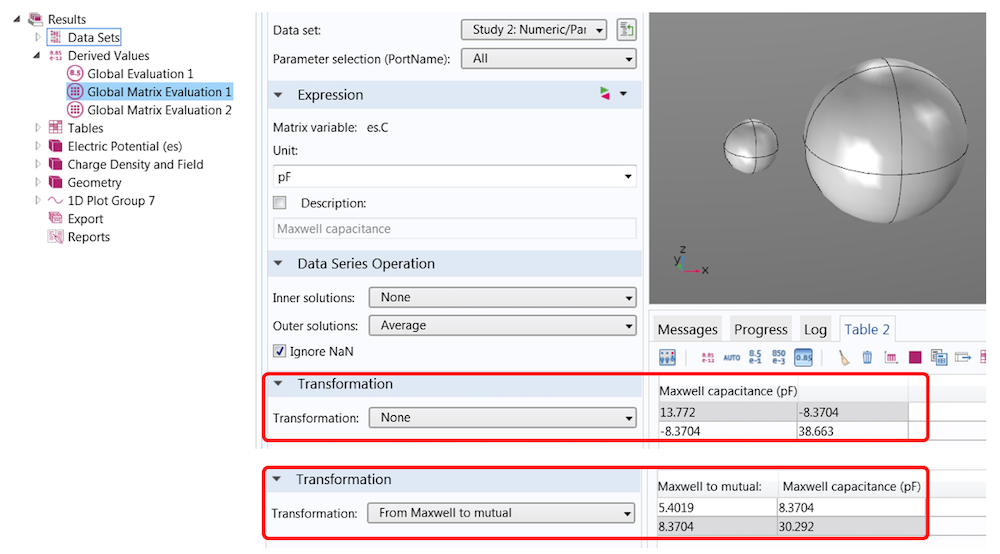Image resolution: width=1000 pixels, height=554 pixels.
Task: Click the 38.663 cell in table
Action: click(852, 431)
